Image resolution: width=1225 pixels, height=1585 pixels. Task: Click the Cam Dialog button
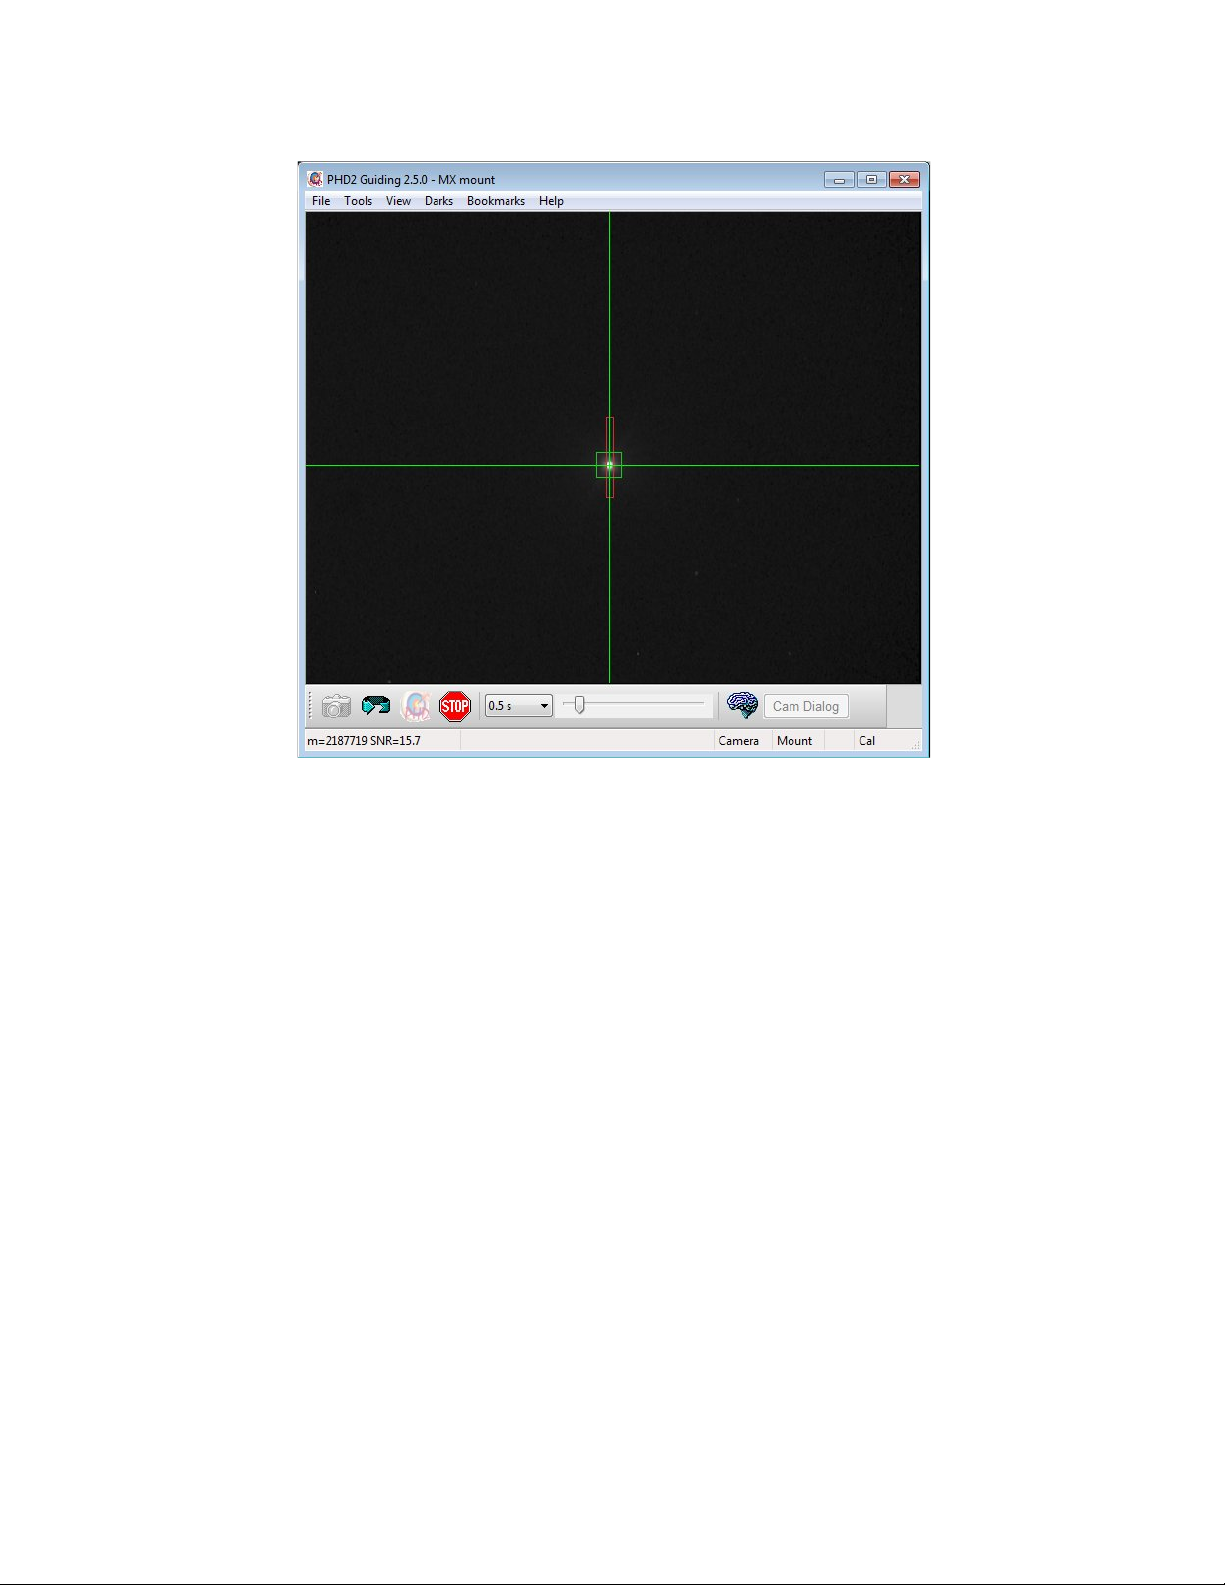click(x=806, y=706)
